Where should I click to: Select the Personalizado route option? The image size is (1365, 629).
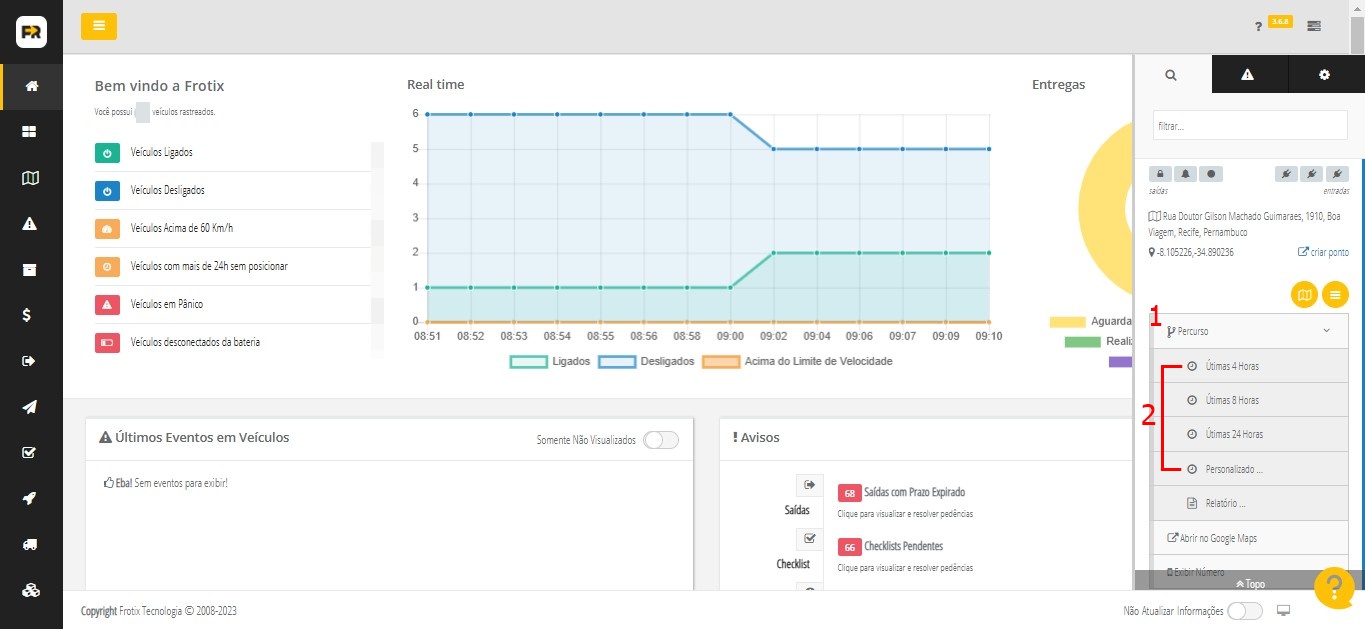pos(1233,469)
